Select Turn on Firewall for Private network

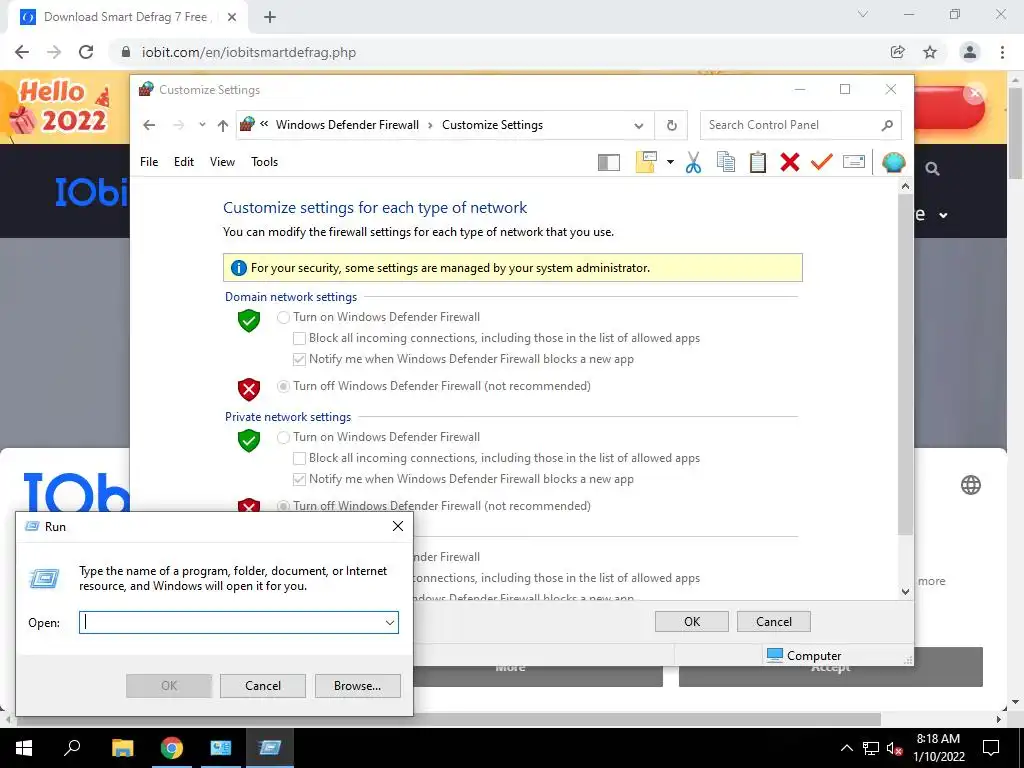pos(283,438)
